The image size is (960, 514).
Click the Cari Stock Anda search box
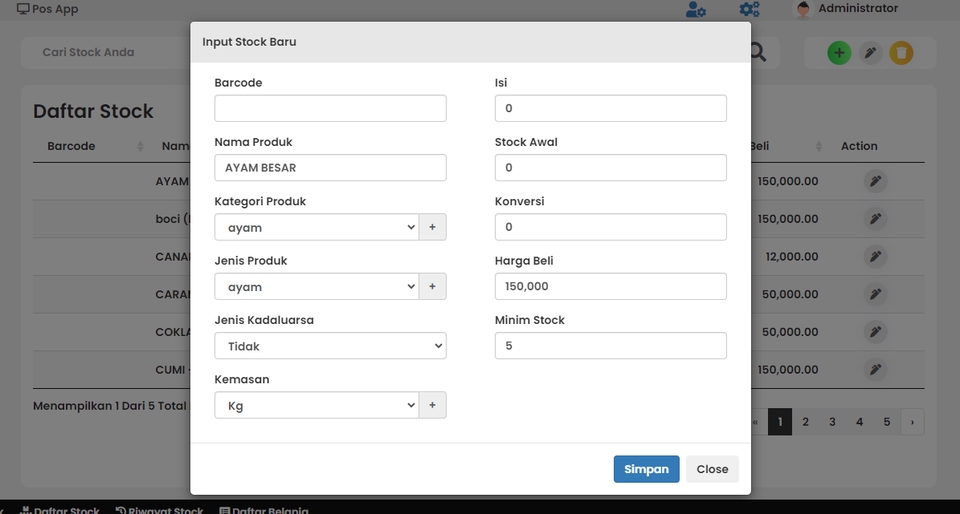(x=105, y=53)
